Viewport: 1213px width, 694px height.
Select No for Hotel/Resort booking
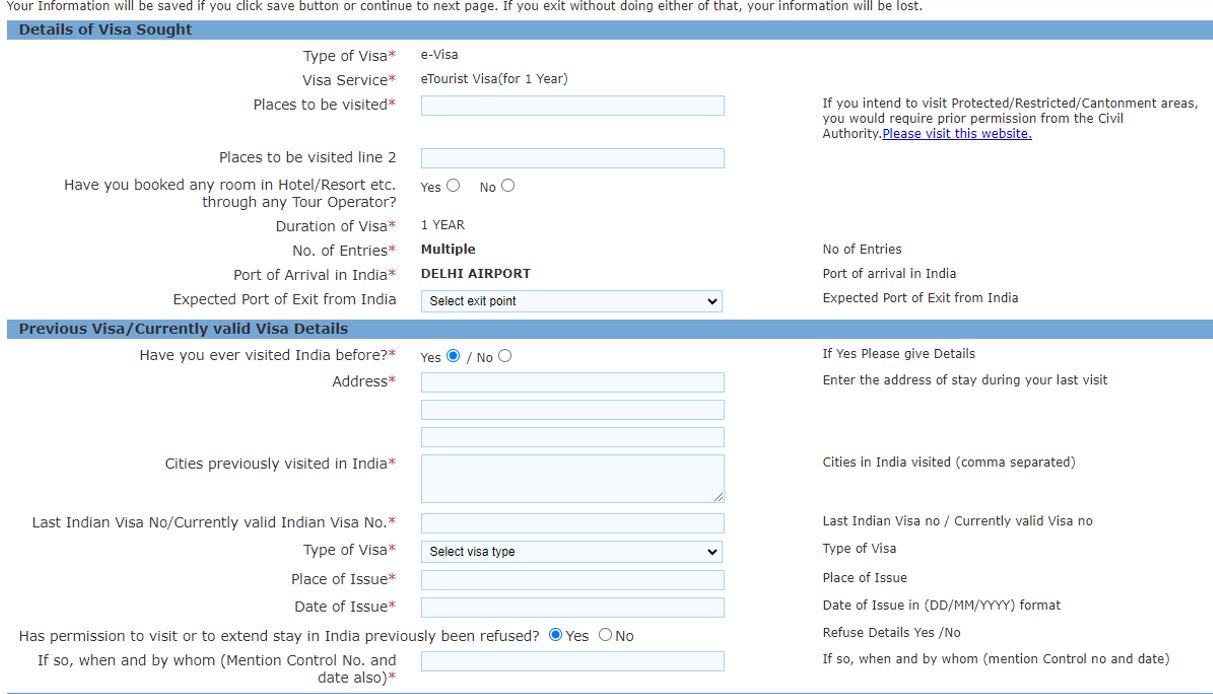pos(508,185)
